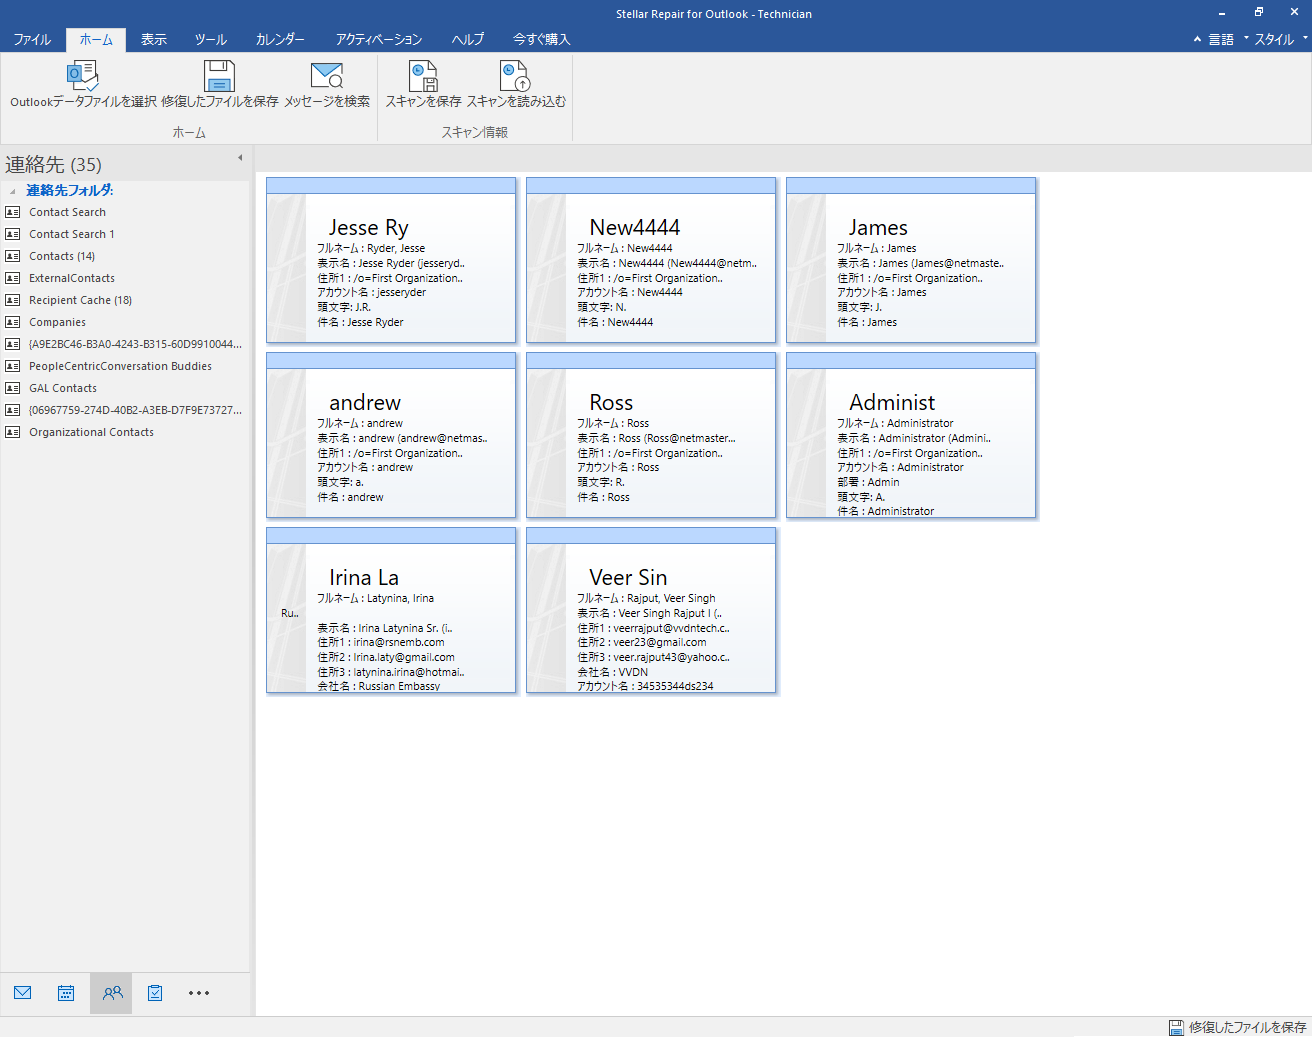Open the アクティベーション tab
Screen dimensions: 1312x1037
coord(379,39)
